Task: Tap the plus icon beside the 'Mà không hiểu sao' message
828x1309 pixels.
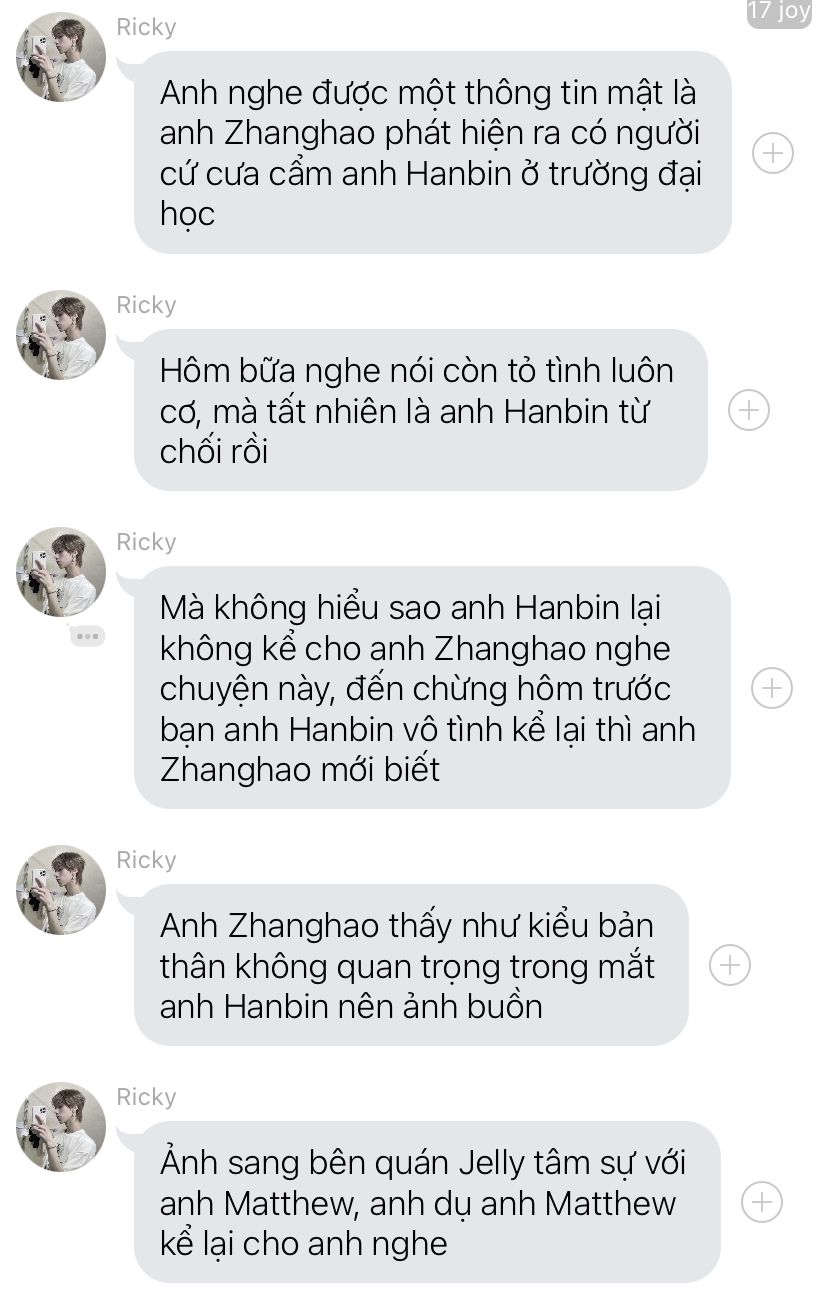Action: click(x=772, y=688)
